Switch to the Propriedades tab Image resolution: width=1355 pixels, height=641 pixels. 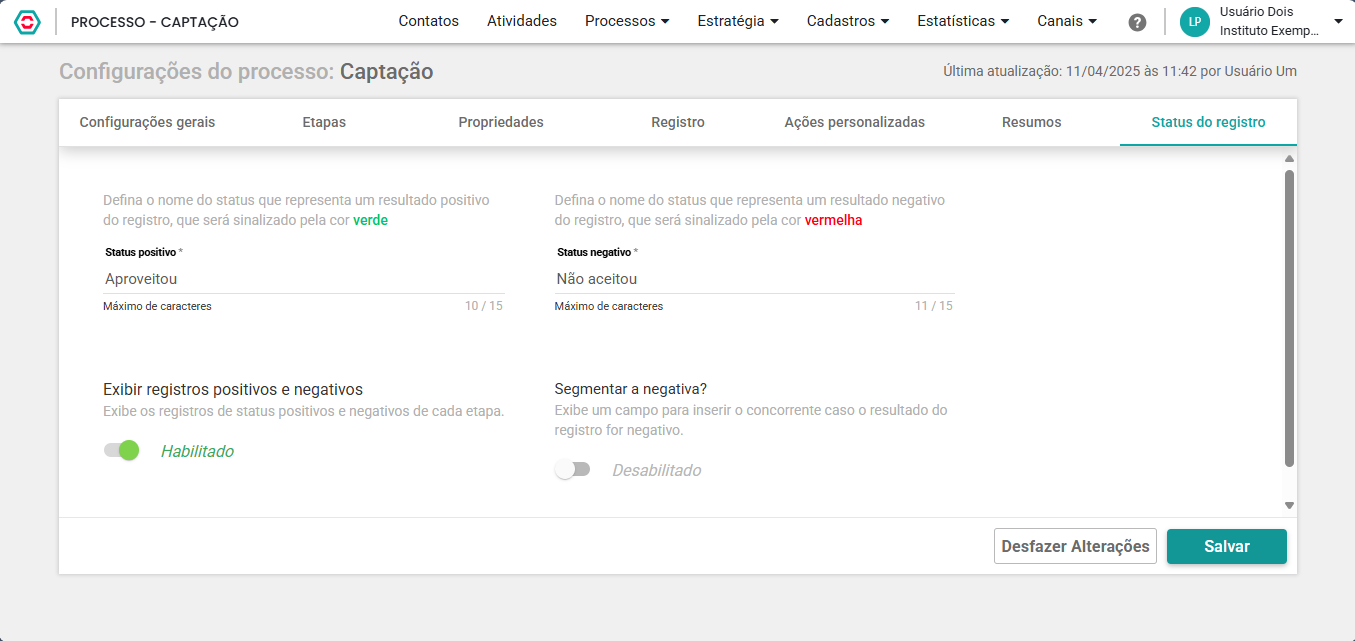(501, 122)
